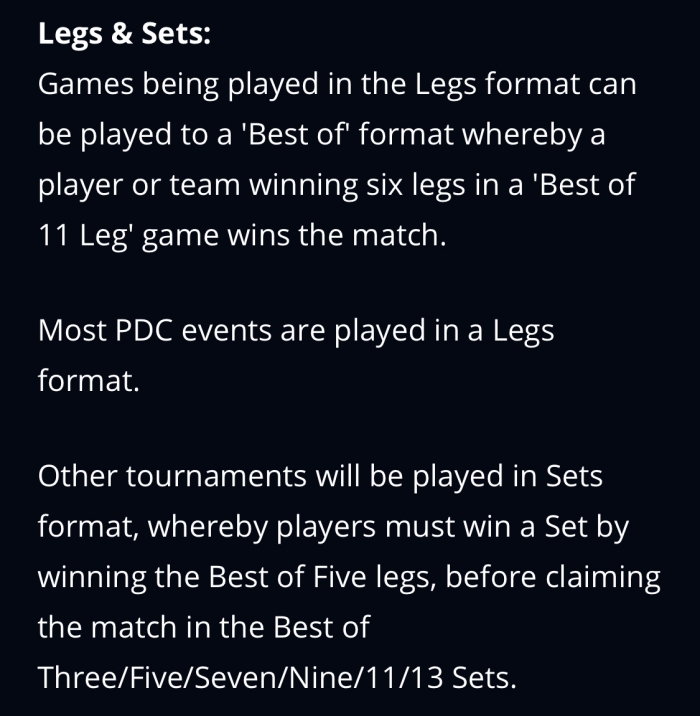Click the 'Legs & Sets:' heading

click(x=124, y=34)
